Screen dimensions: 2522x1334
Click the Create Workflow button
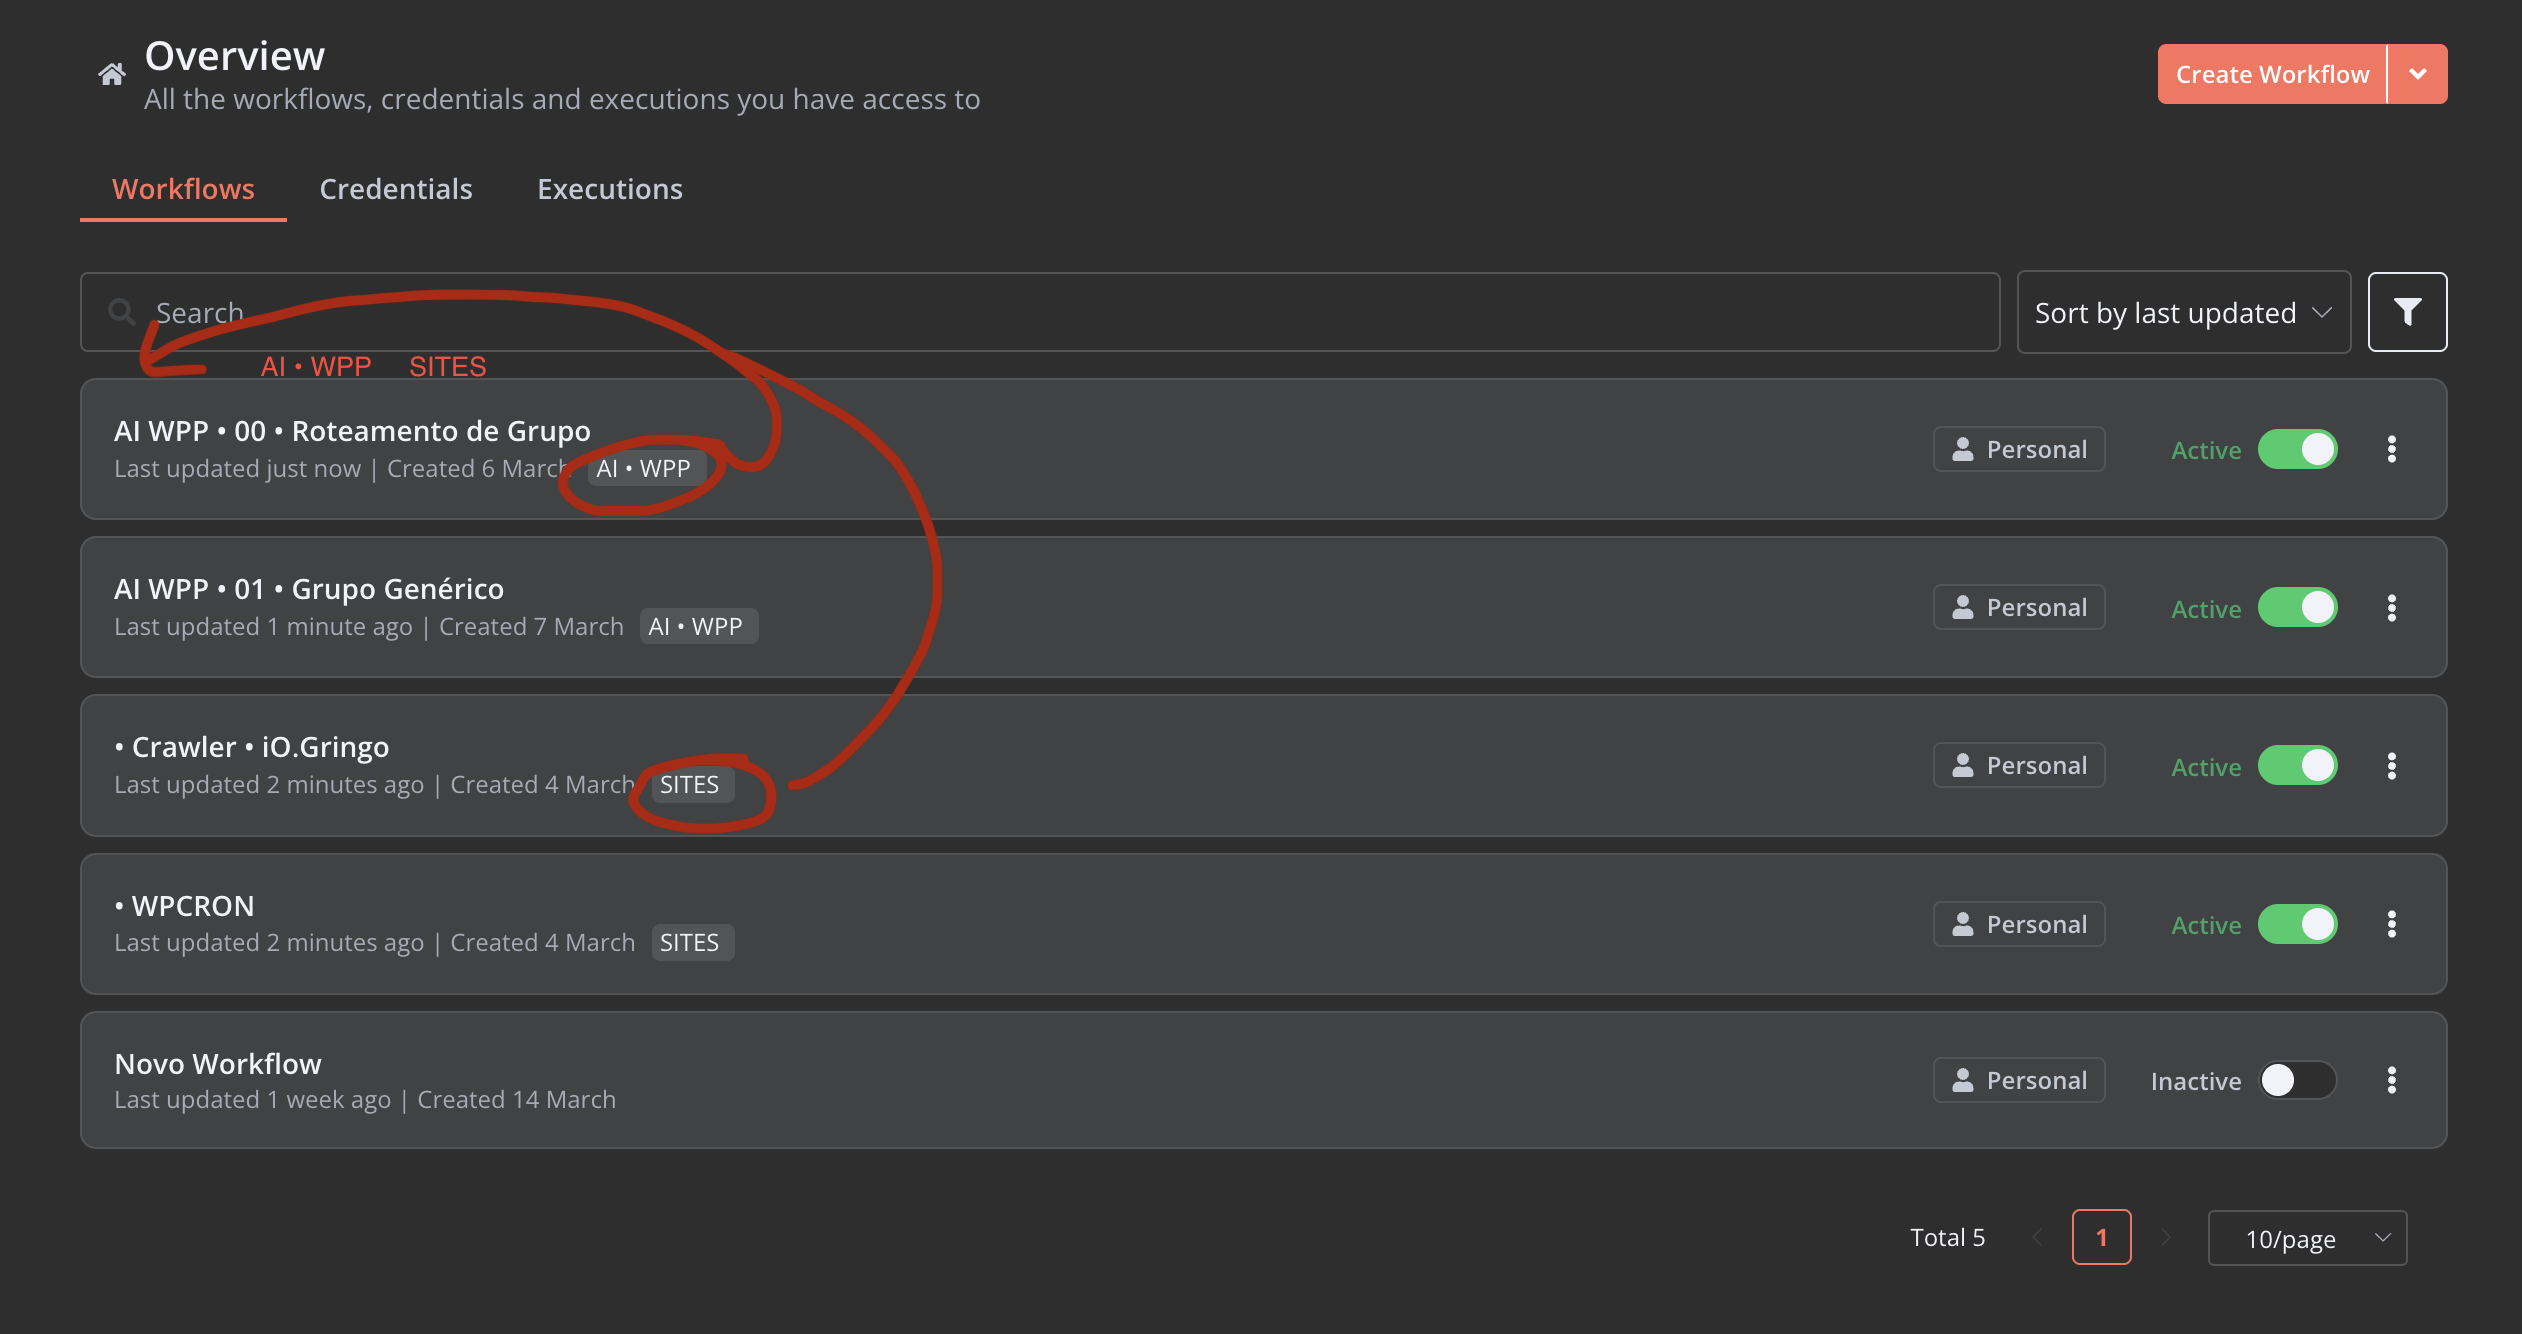[x=2272, y=74]
